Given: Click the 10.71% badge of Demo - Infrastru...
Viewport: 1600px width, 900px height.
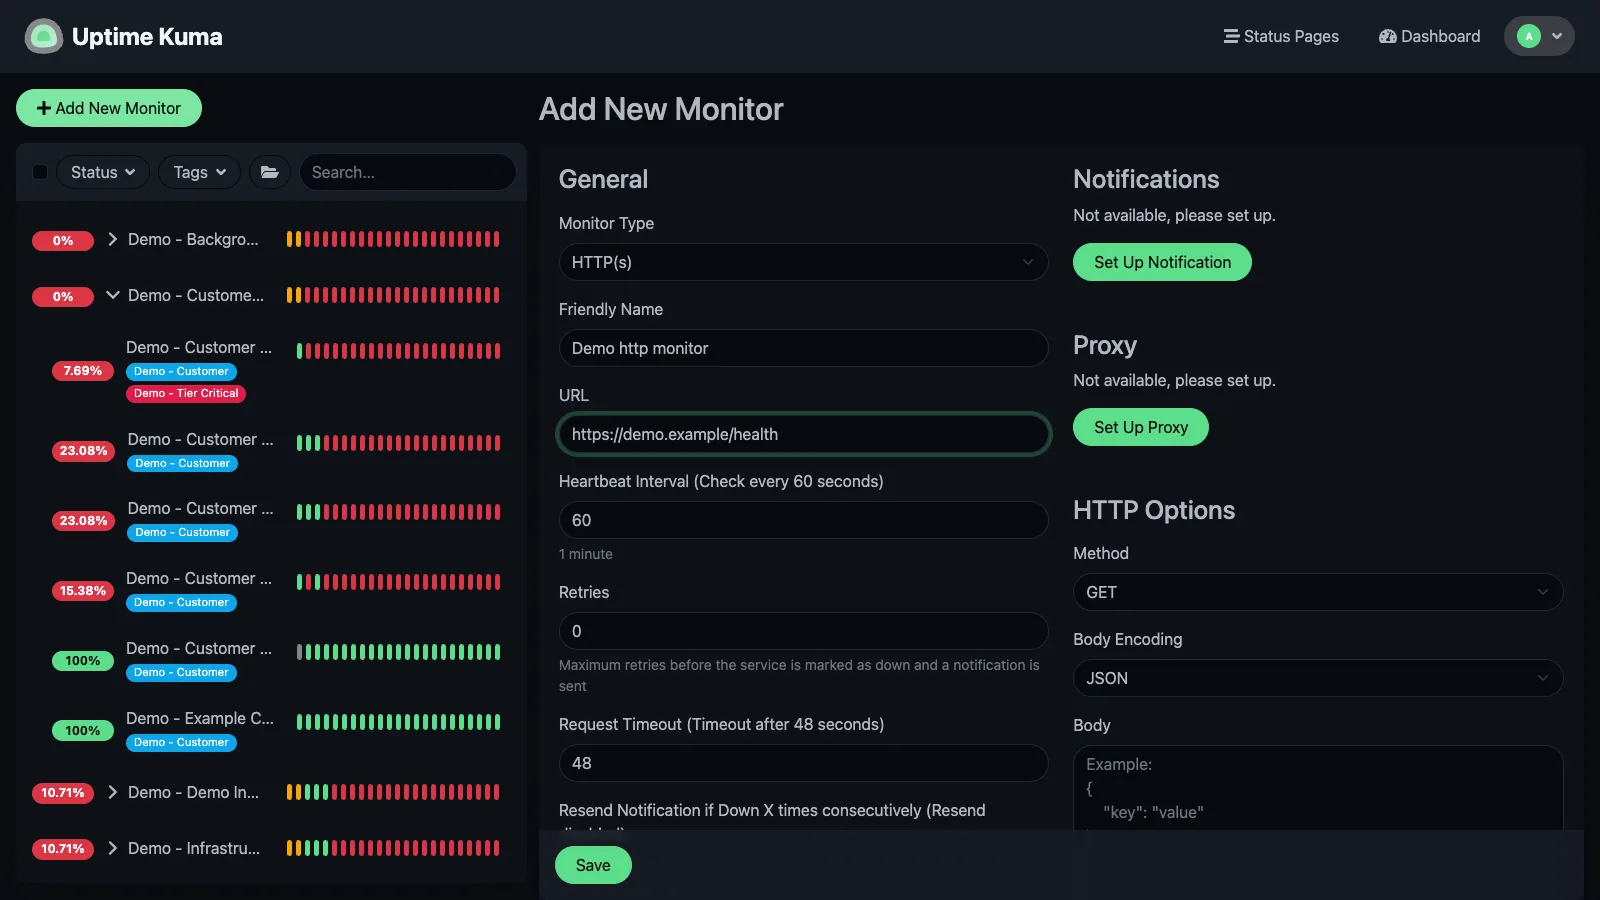Looking at the screenshot, I should [63, 849].
